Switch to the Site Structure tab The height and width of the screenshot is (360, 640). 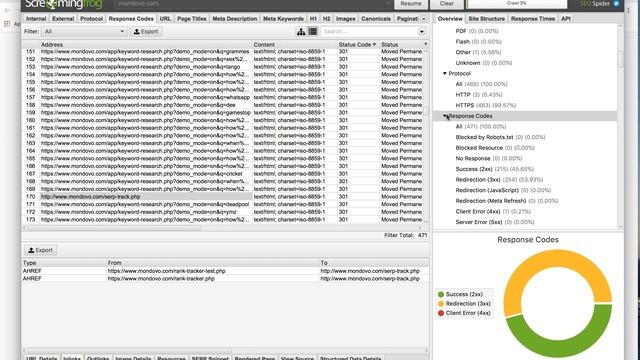pos(487,19)
